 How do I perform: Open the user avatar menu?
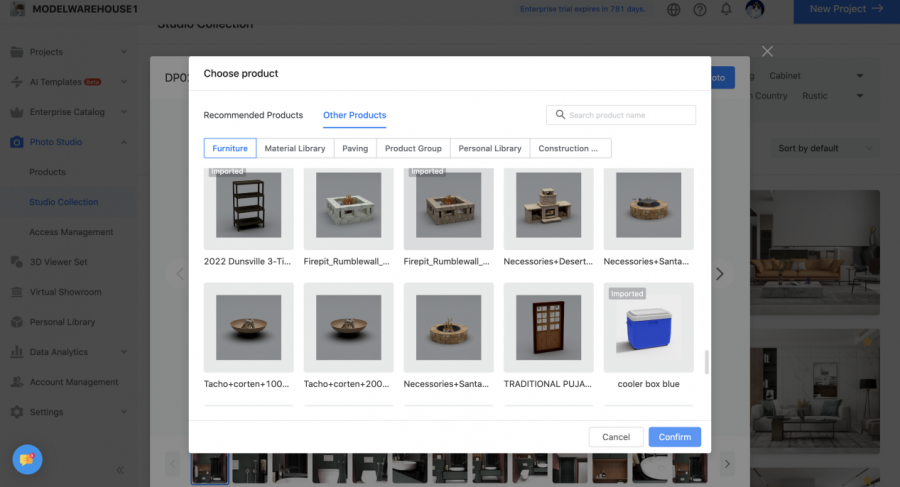(755, 9)
